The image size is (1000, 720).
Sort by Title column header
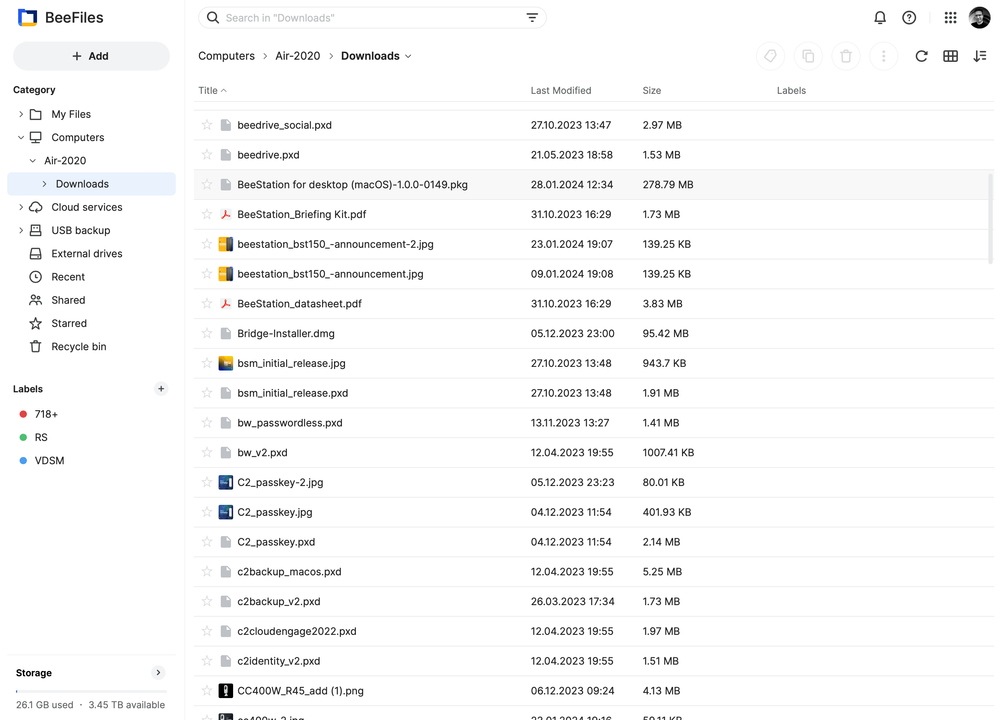coord(212,91)
